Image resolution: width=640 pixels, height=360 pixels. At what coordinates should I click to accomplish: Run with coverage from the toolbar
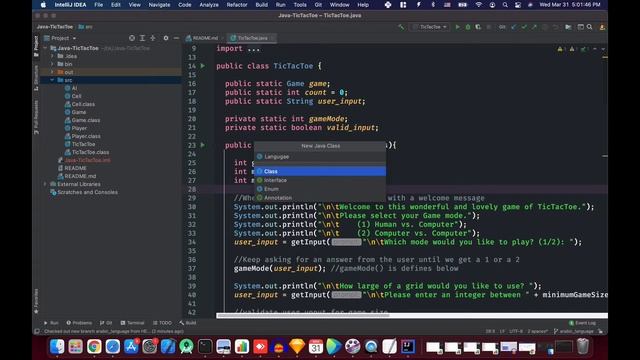(478, 27)
